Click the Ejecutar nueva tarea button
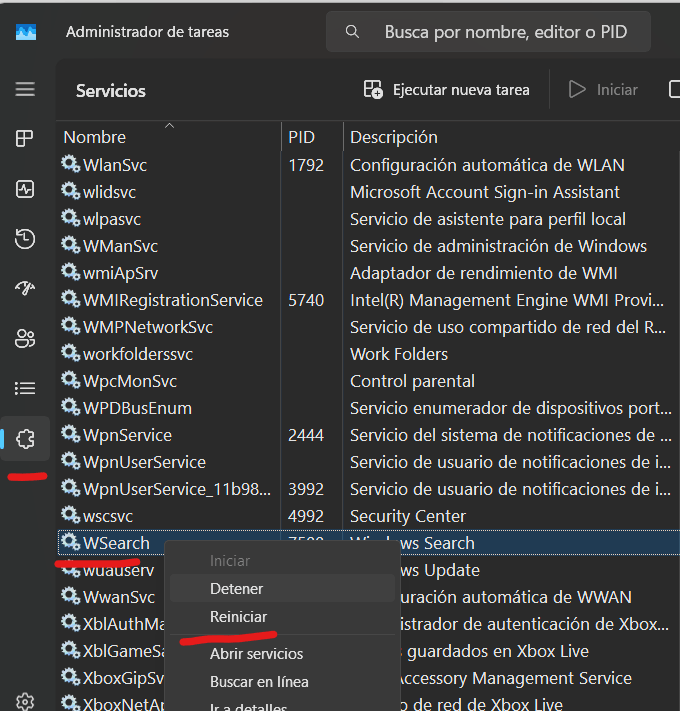Viewport: 680px width, 711px height. coord(447,90)
